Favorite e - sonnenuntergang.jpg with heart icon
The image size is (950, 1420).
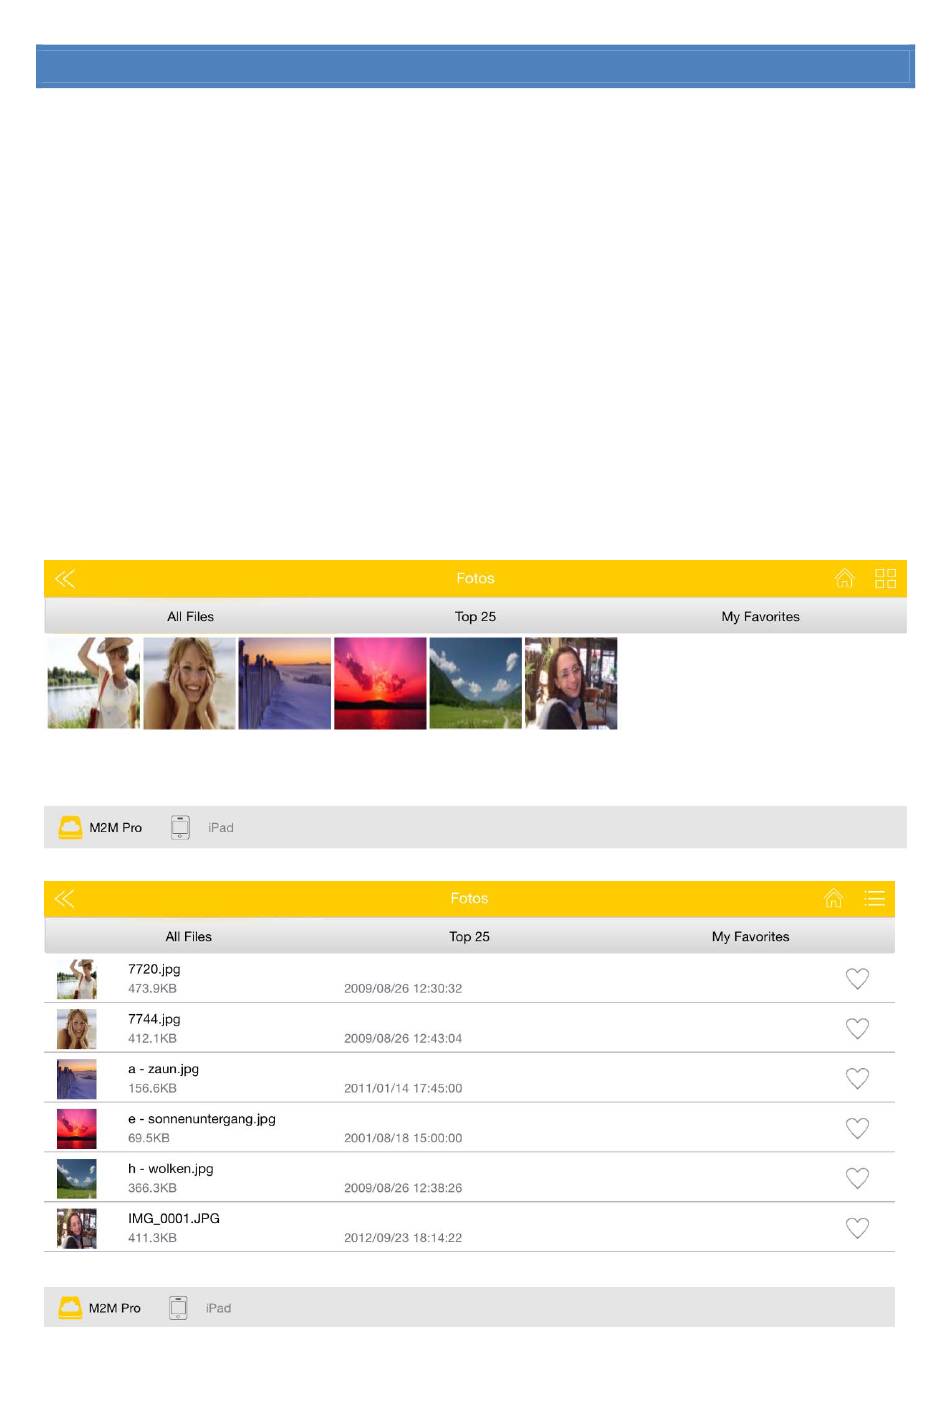(857, 1129)
